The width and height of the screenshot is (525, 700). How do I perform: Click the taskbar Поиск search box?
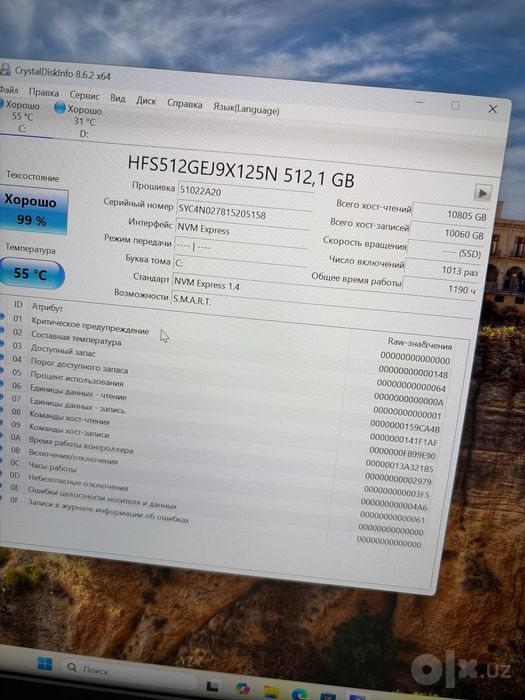[x=128, y=671]
